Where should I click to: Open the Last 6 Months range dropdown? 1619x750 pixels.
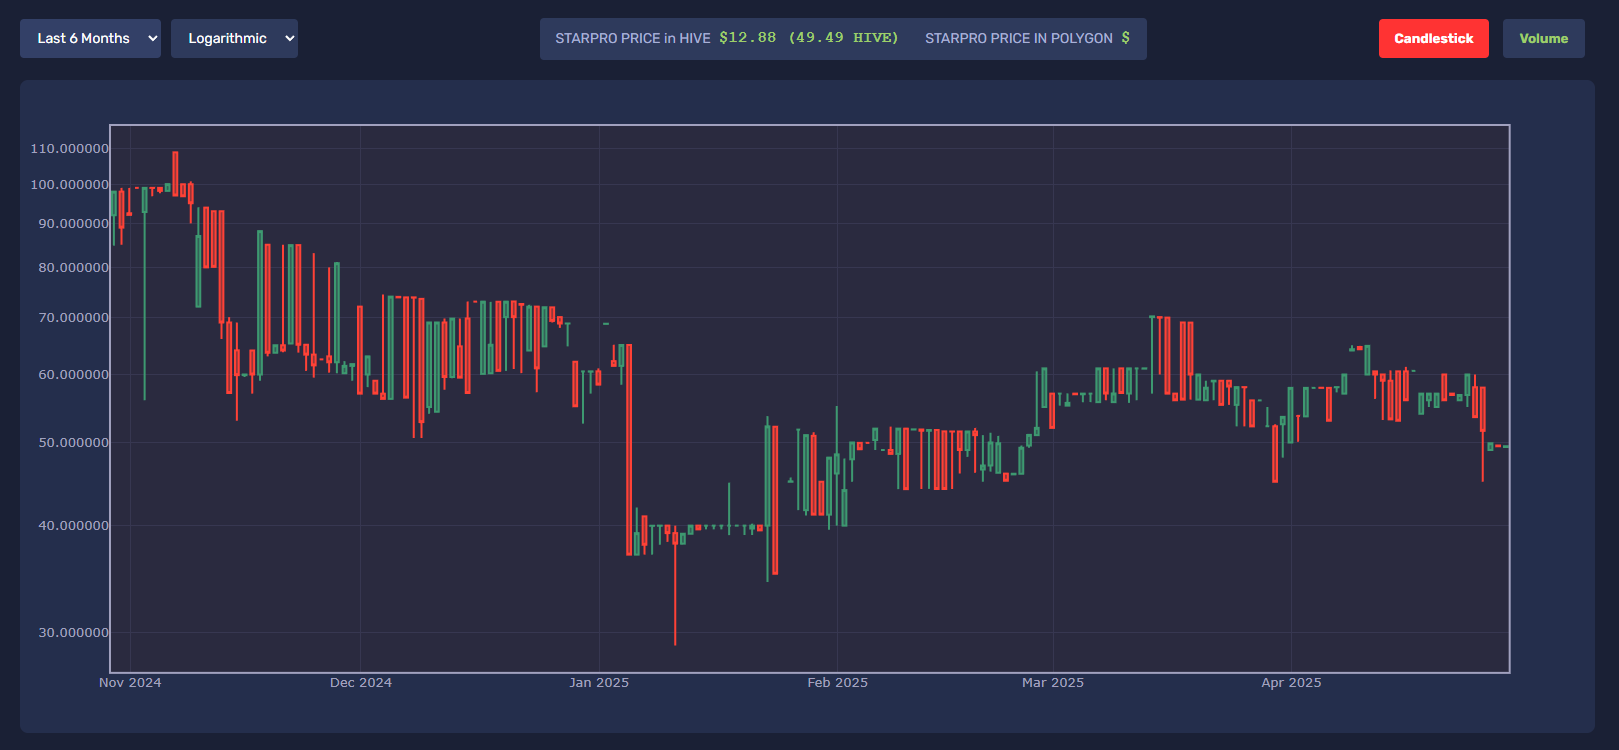tap(90, 38)
